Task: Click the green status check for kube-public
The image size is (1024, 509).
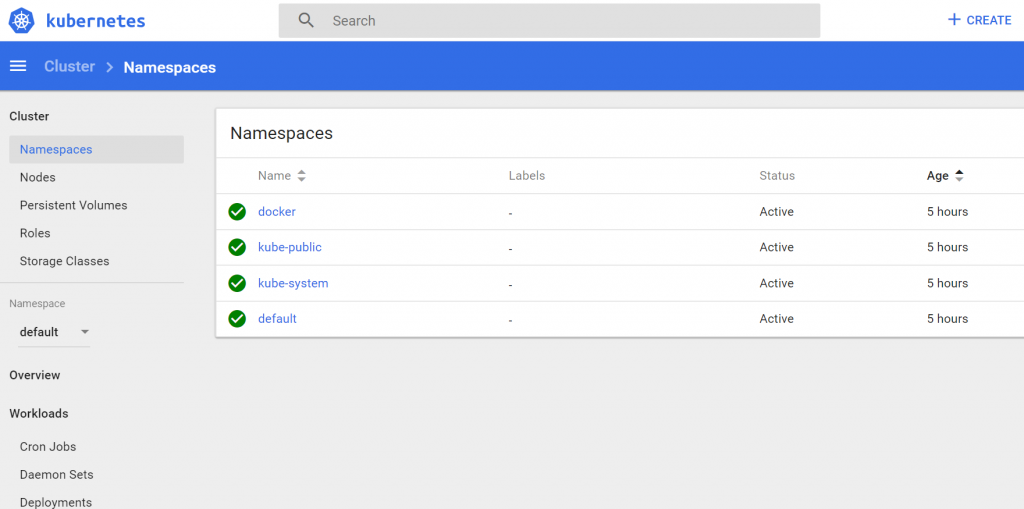Action: click(237, 248)
